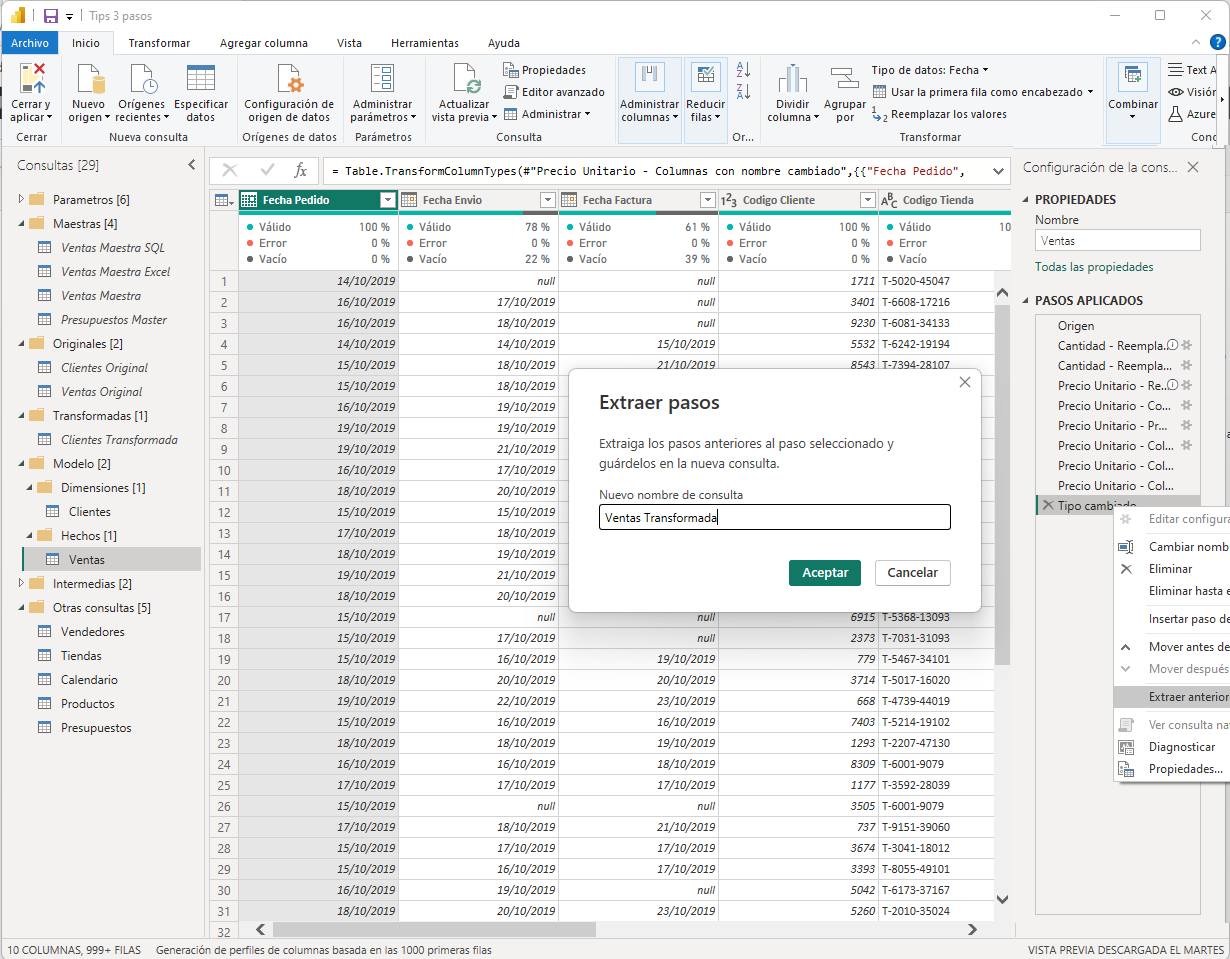Switch to the Transformar ribbon tab
Viewport: 1230px width, 959px height.
[159, 43]
